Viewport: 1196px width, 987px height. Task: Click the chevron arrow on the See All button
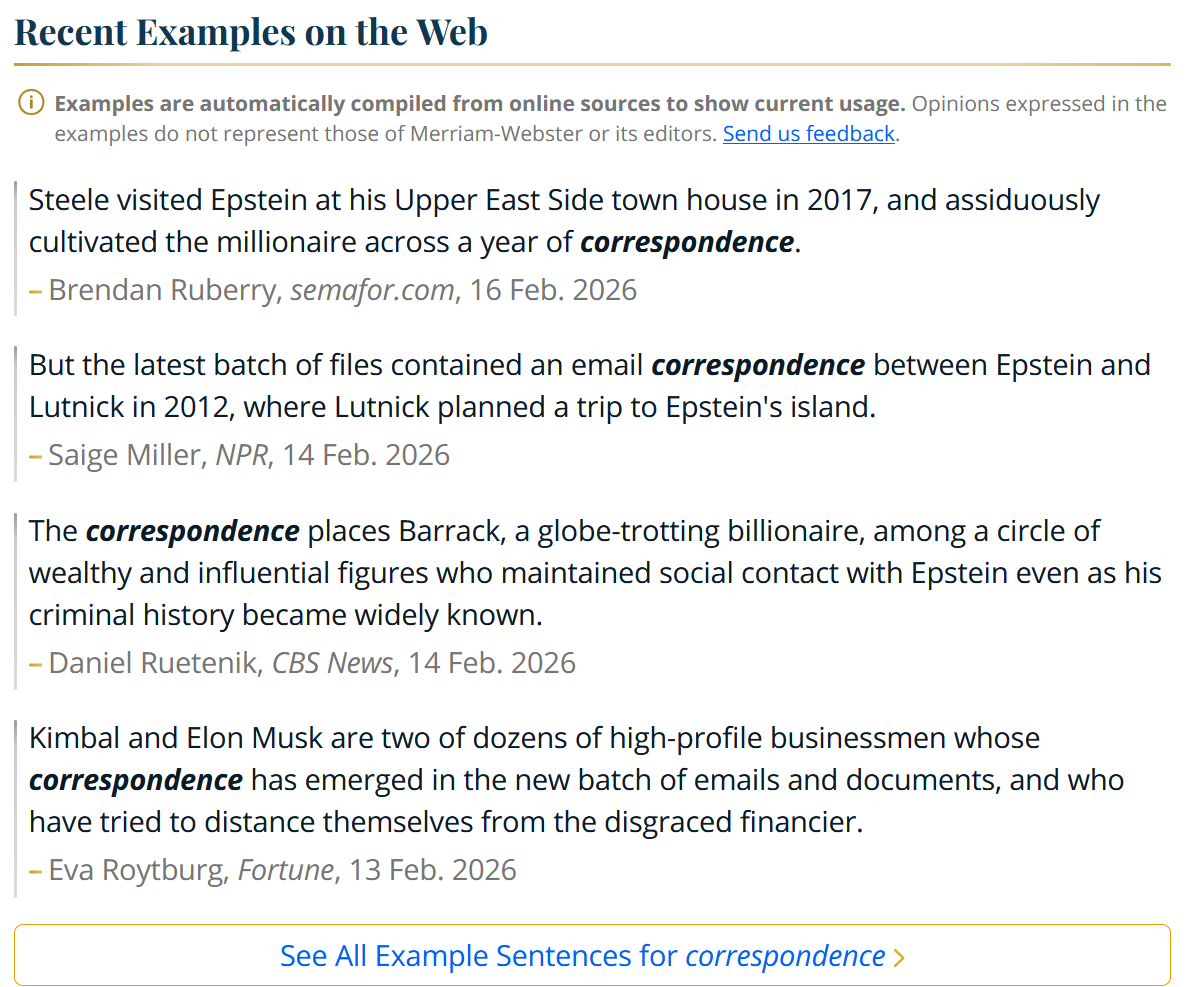898,957
